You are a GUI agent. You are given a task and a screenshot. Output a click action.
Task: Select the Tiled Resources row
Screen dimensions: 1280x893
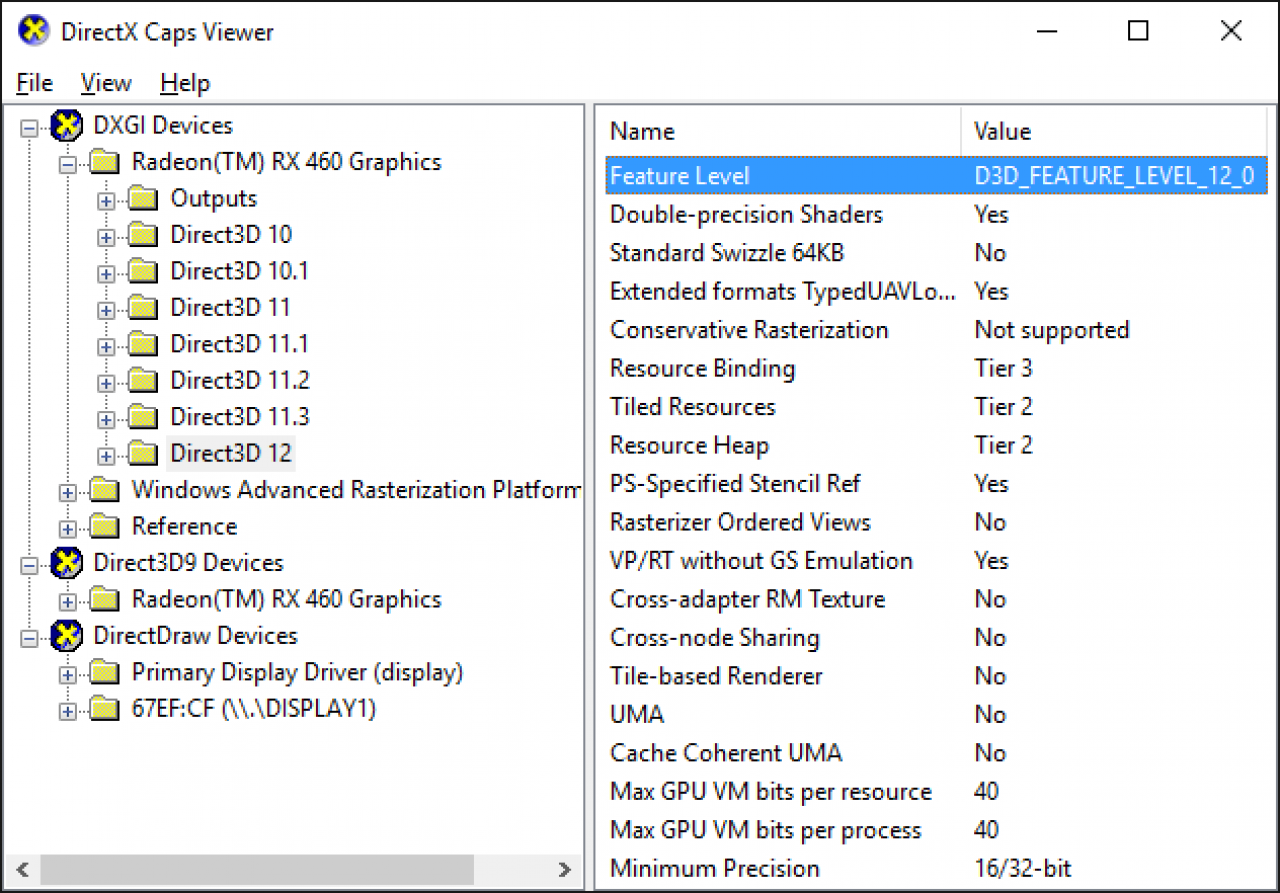[937, 407]
